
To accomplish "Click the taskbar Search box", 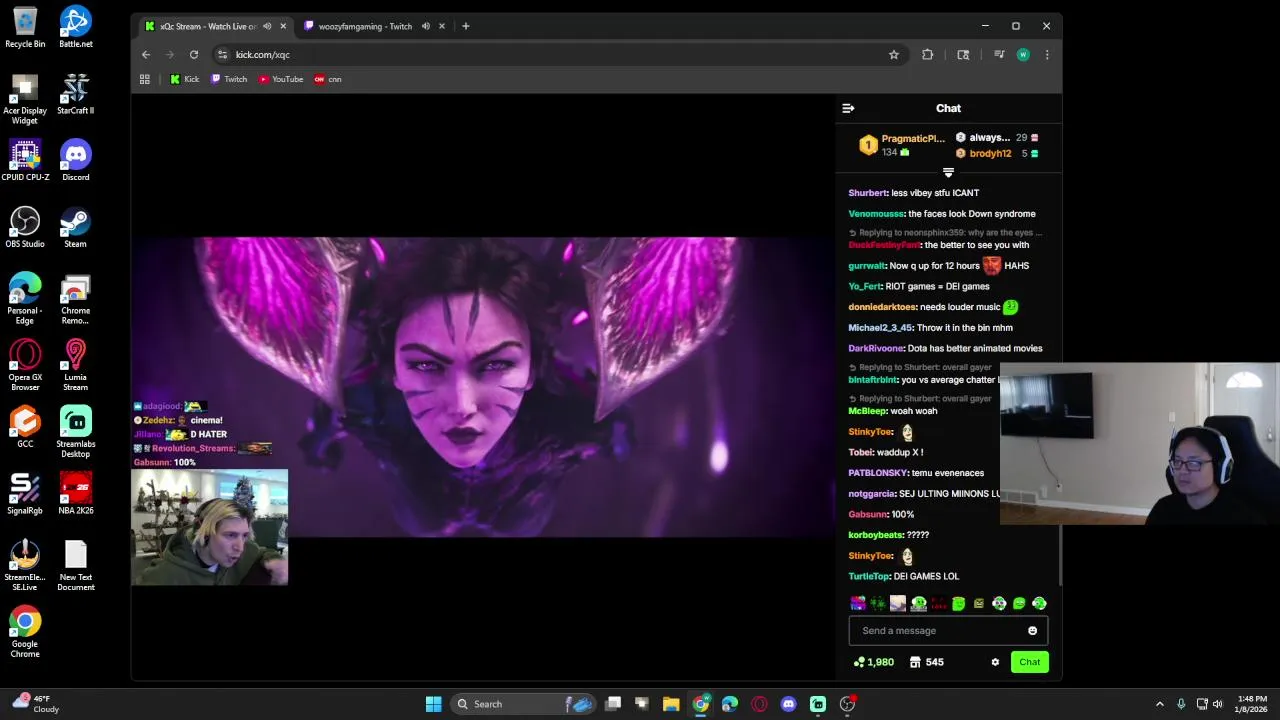I will point(524,704).
